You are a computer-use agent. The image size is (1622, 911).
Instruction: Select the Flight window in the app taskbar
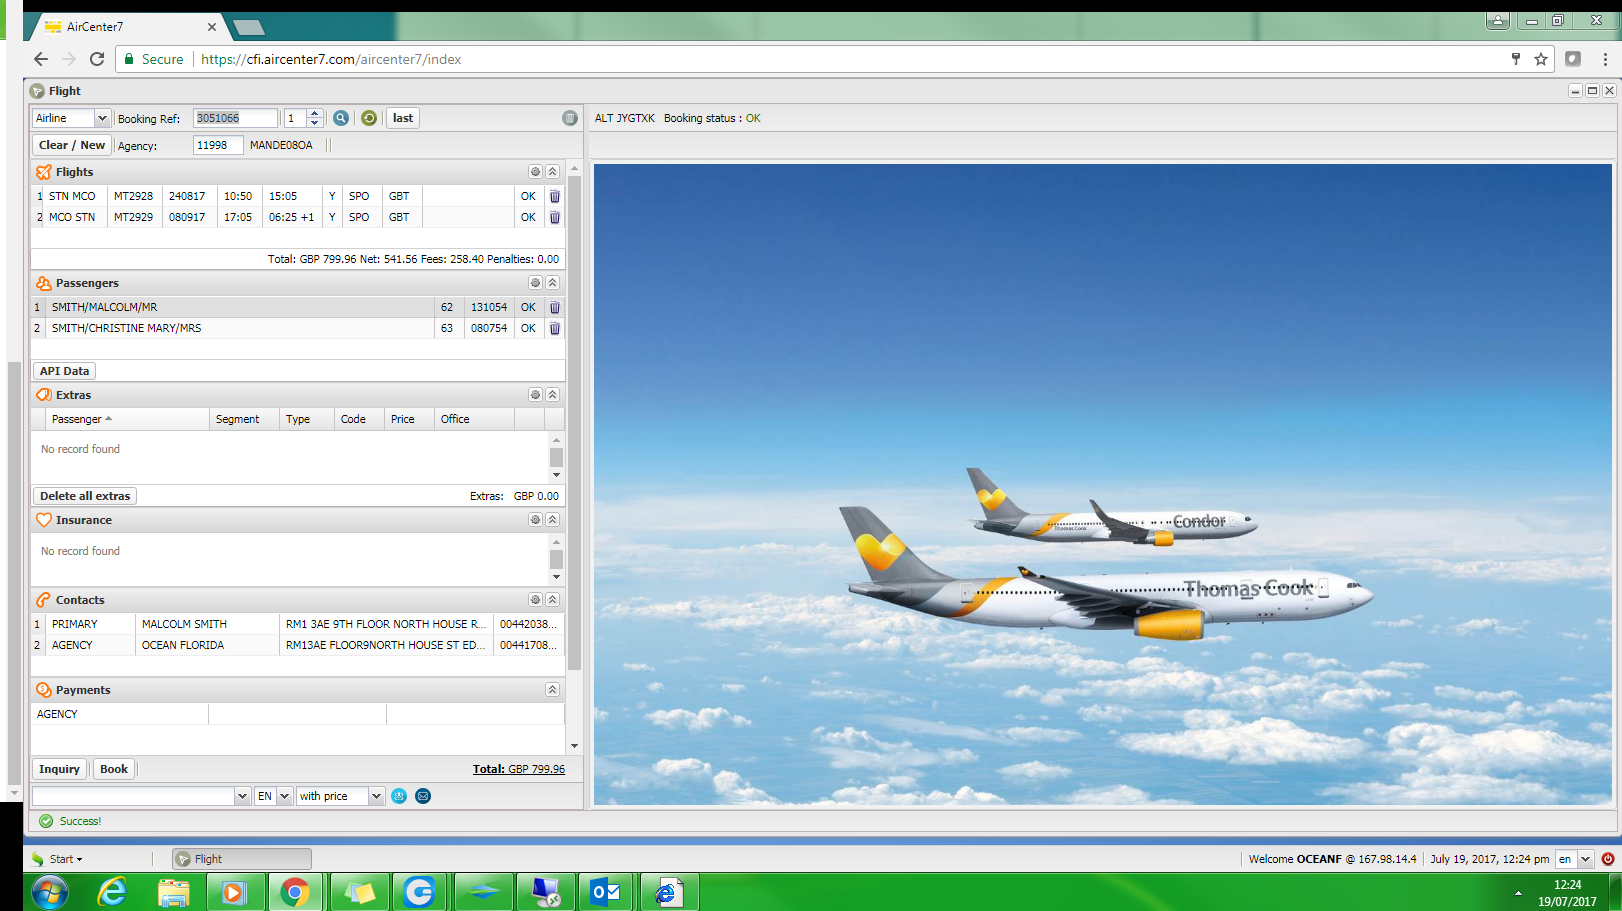[242, 859]
